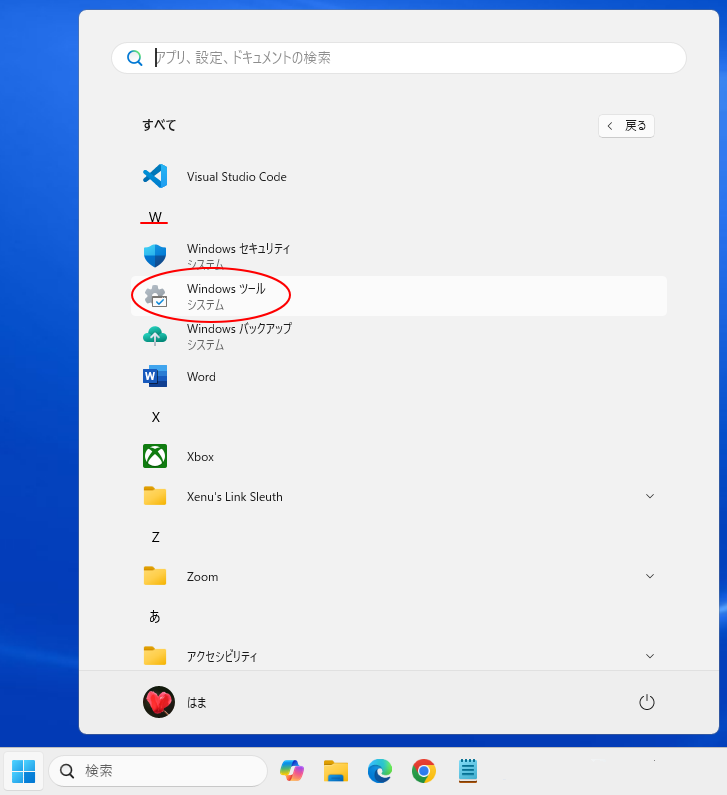Focus the app and document search field
Screen dimensions: 727x795
click(x=400, y=58)
